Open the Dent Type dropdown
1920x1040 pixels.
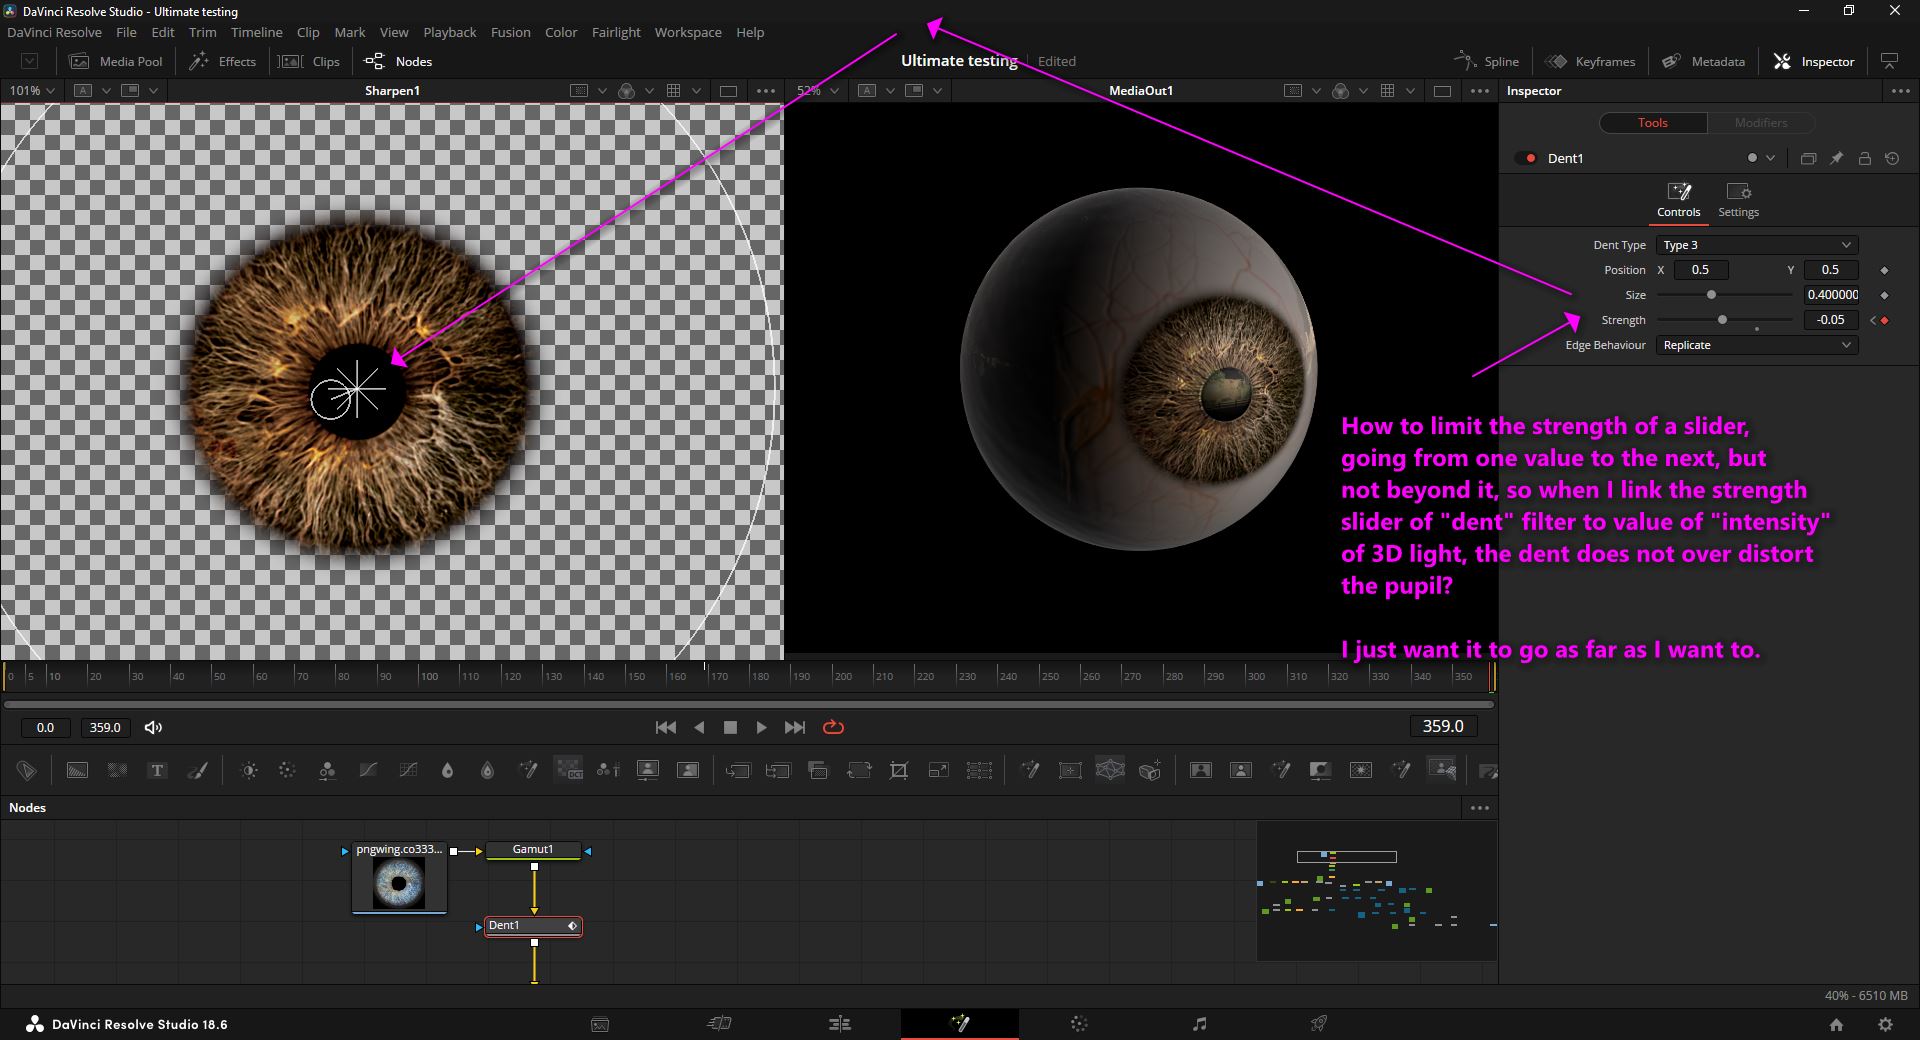tap(1756, 245)
